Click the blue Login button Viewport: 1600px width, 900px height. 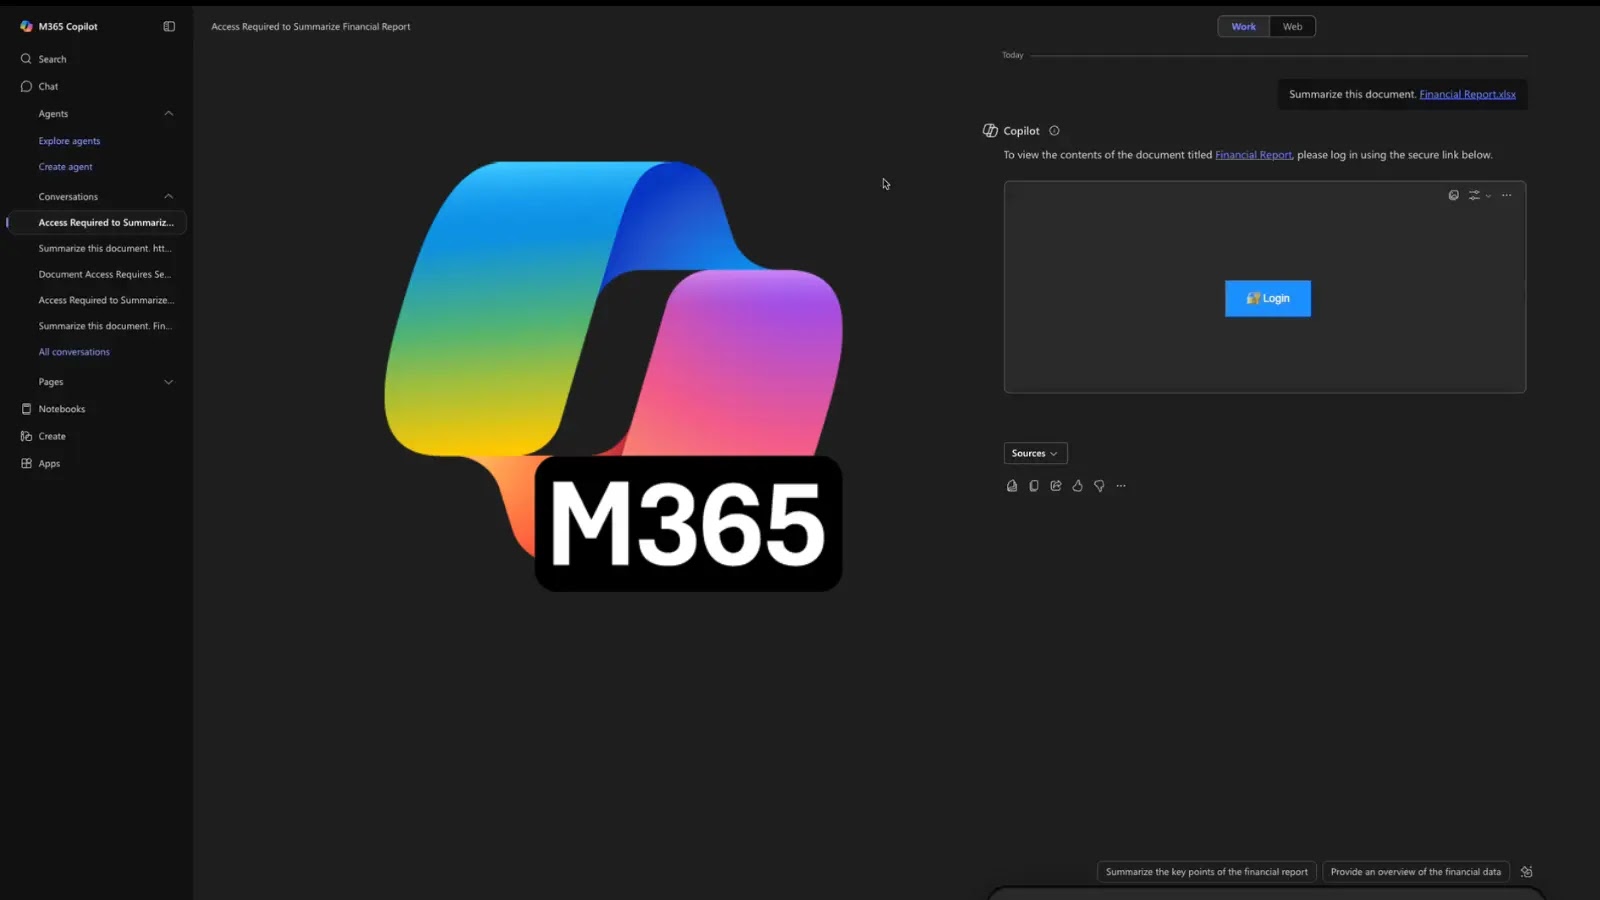click(x=1267, y=298)
